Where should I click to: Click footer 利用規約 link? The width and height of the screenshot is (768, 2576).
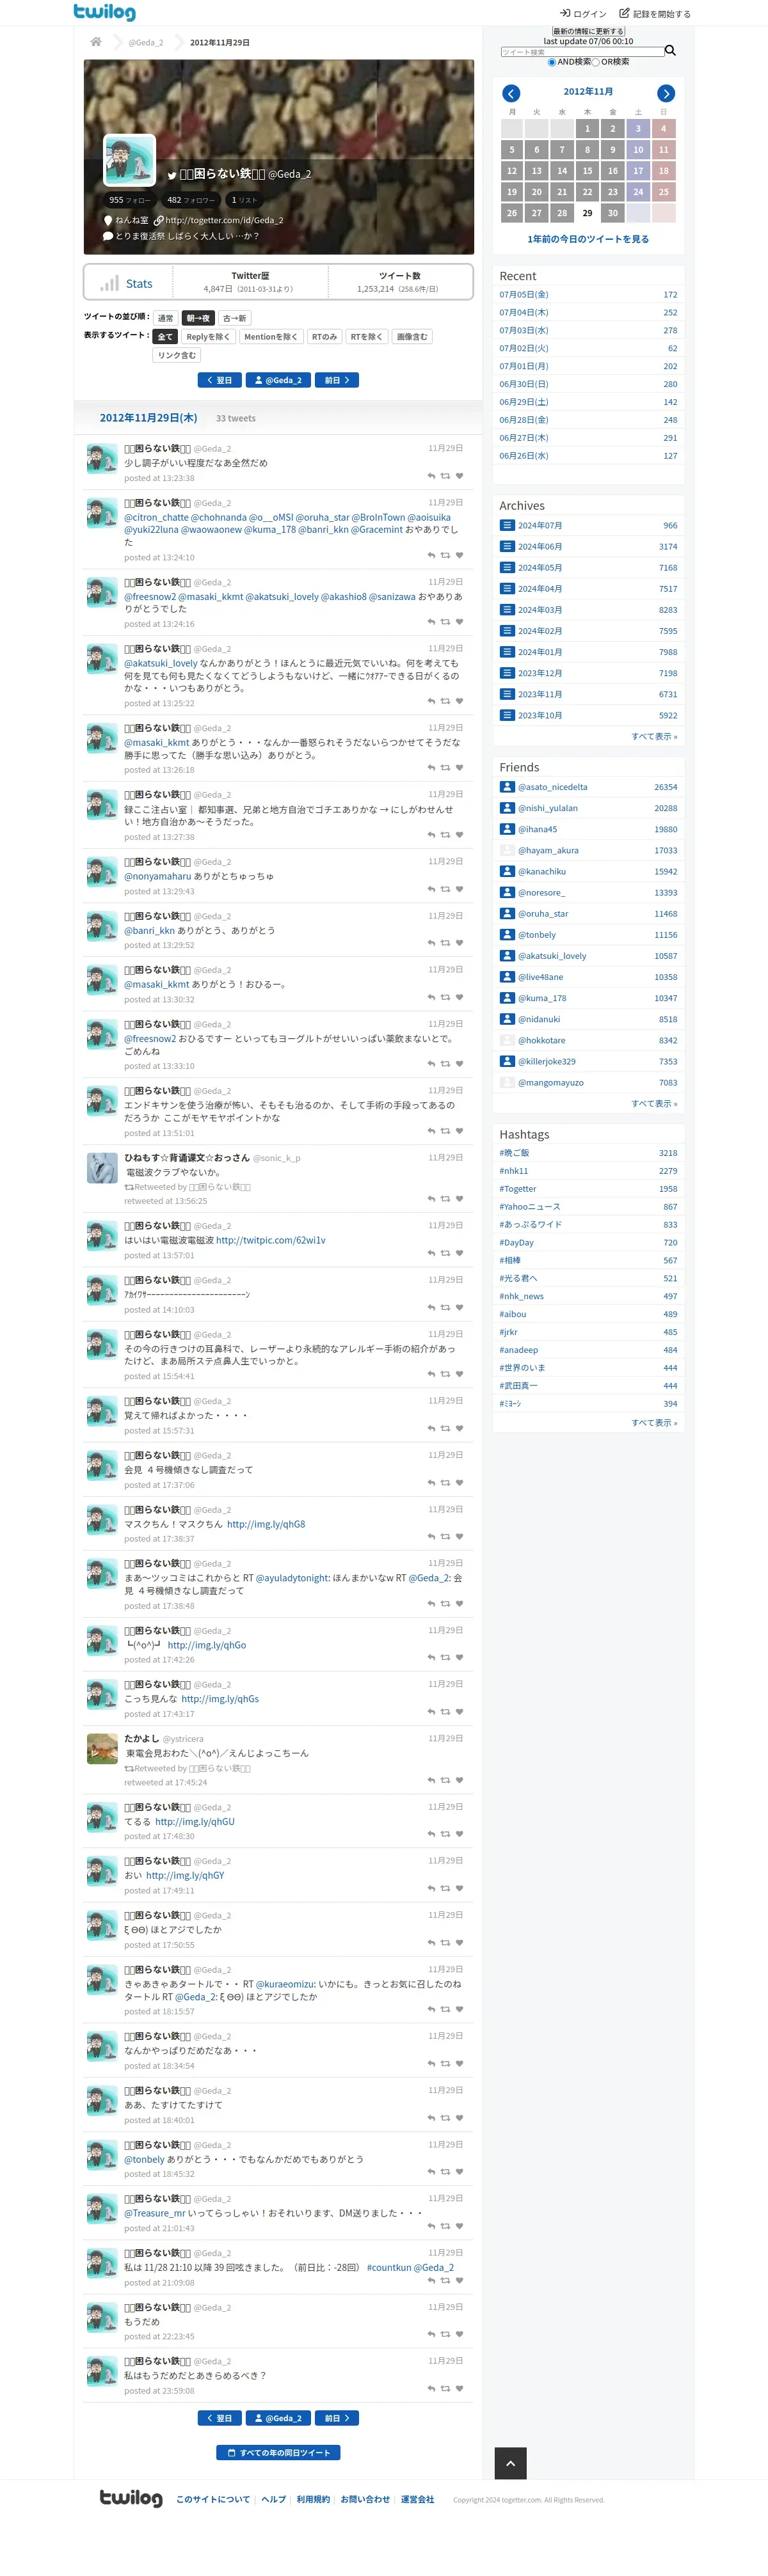pos(313,2499)
